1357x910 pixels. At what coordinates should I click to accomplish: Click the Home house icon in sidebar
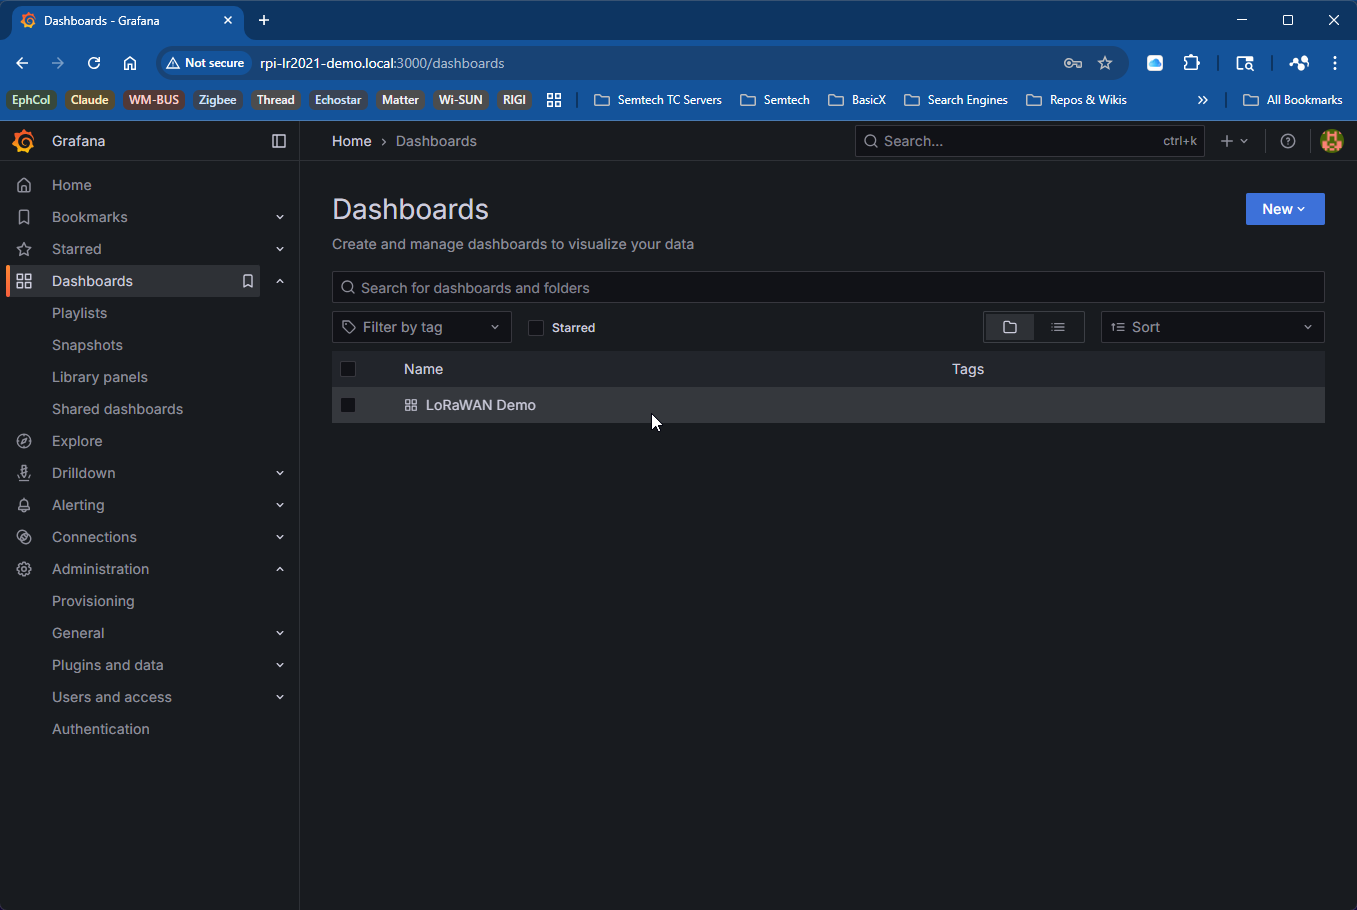pos(24,185)
